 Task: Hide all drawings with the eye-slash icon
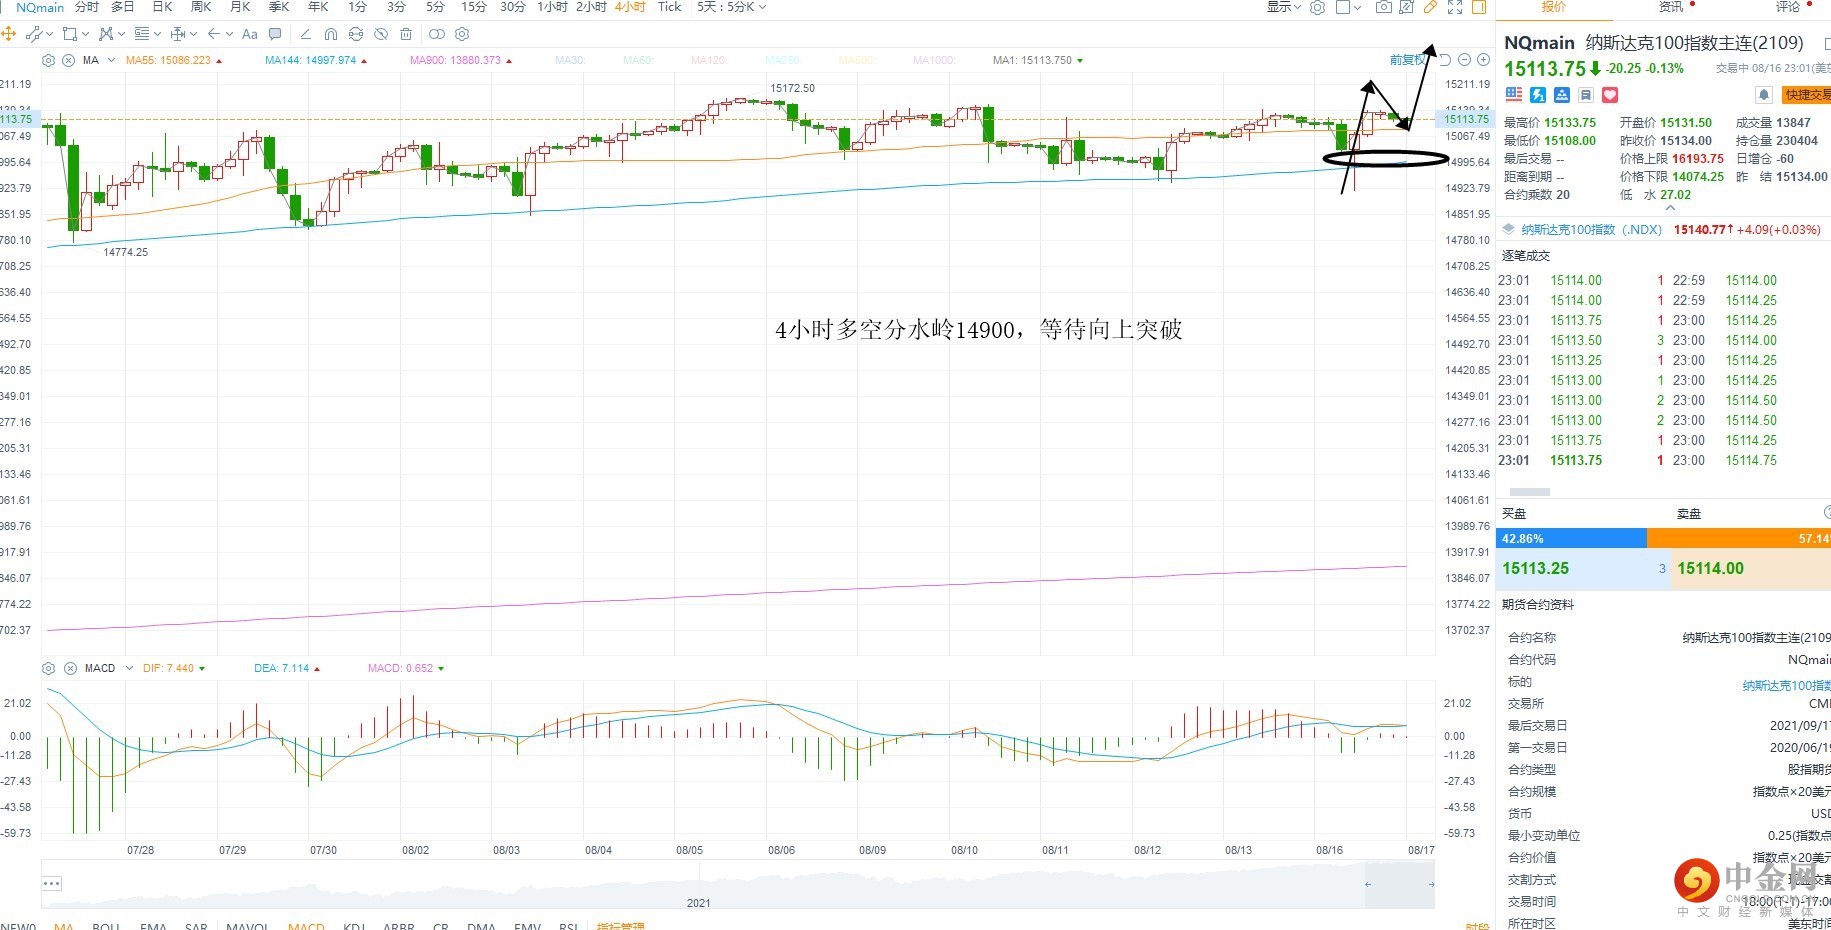[381, 34]
